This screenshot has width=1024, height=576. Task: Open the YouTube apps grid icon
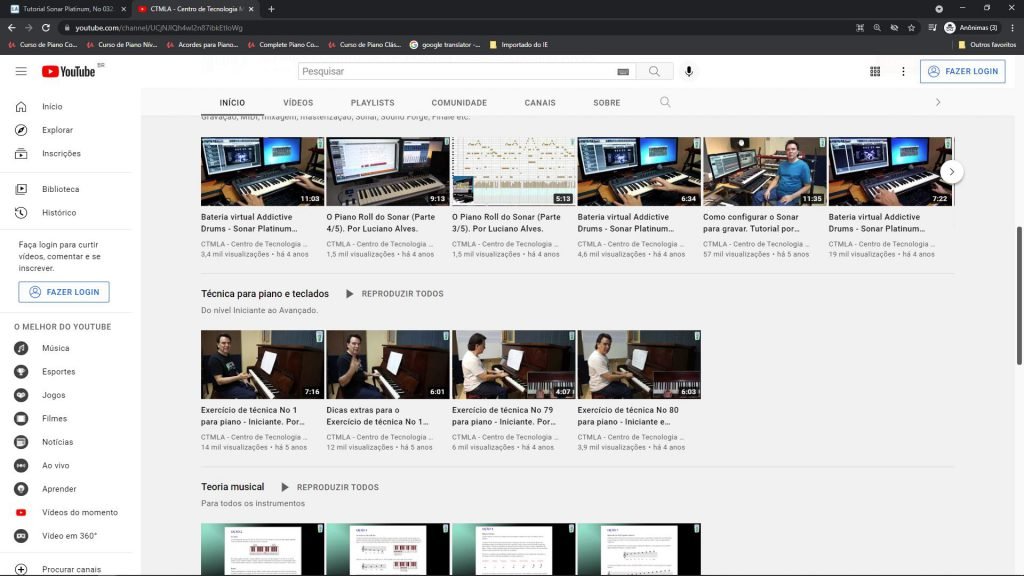point(874,71)
